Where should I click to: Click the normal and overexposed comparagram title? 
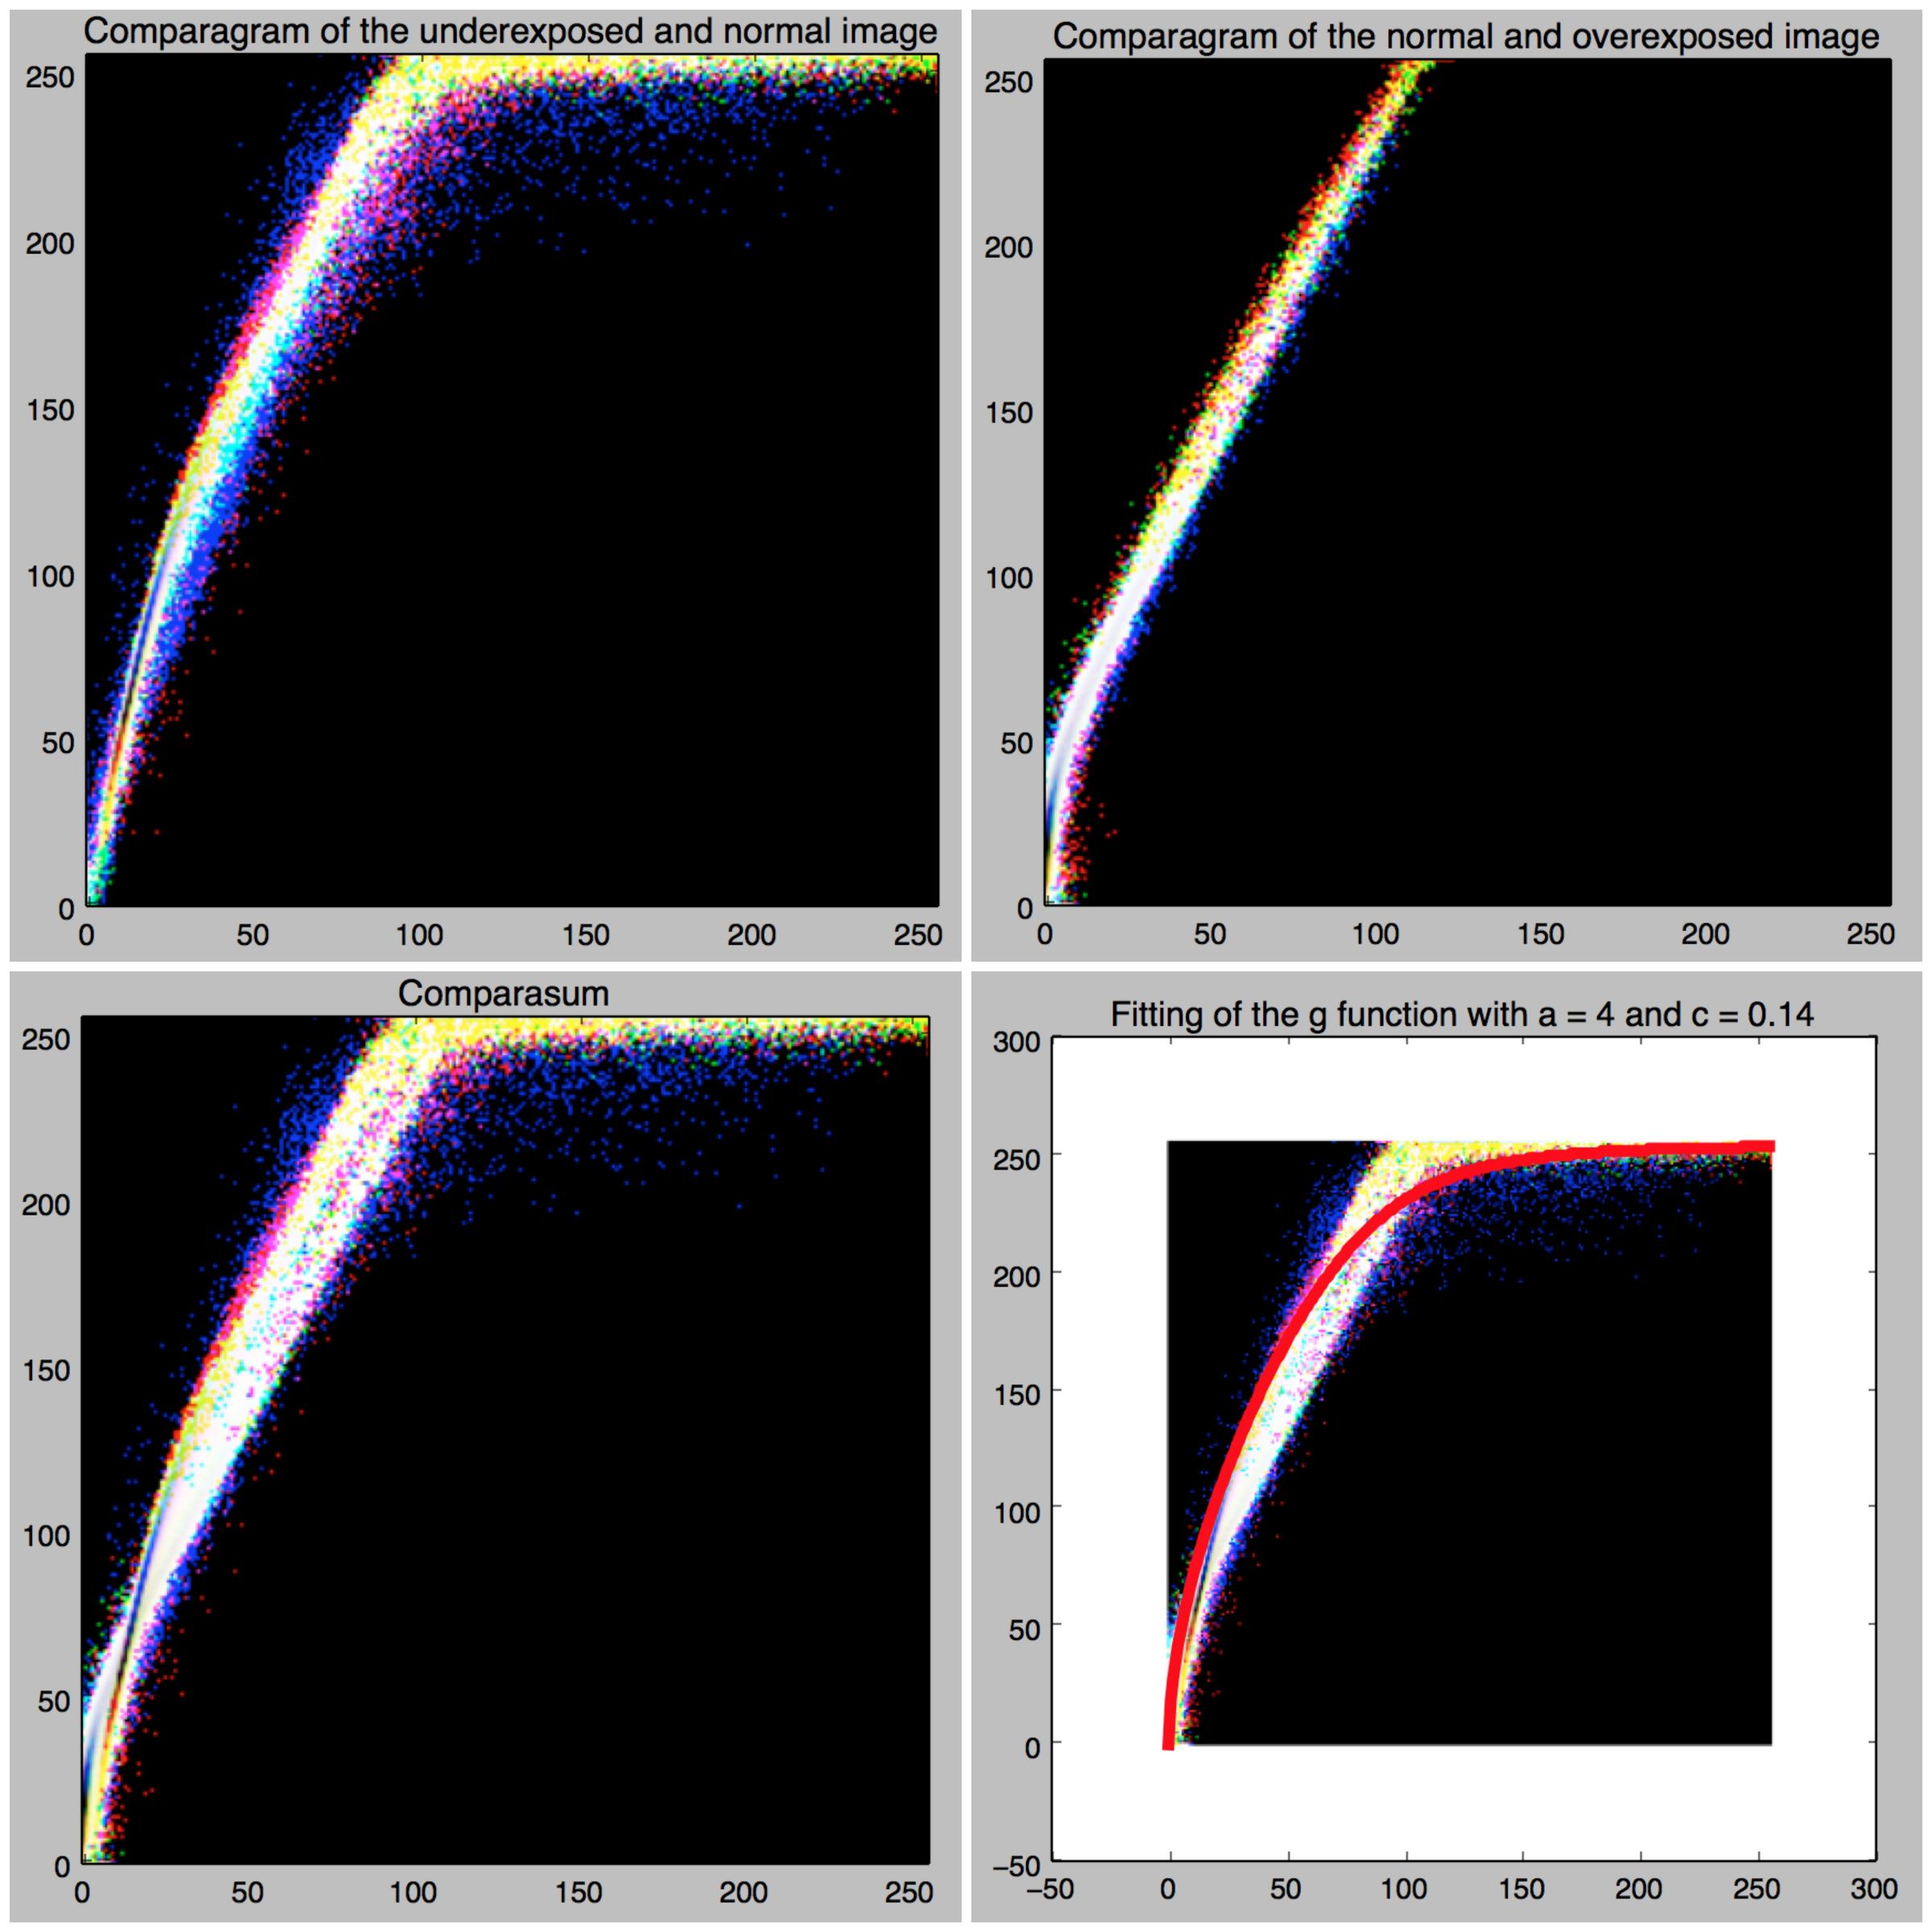pyautogui.click(x=1466, y=37)
